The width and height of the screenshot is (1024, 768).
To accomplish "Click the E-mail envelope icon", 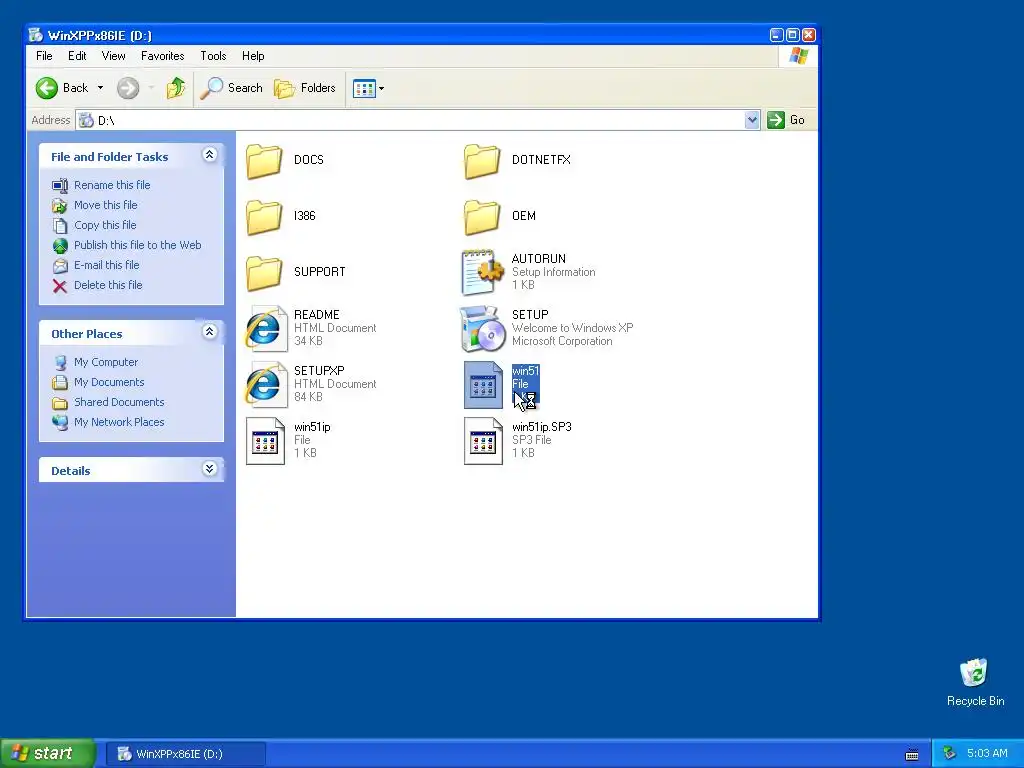I will (60, 266).
